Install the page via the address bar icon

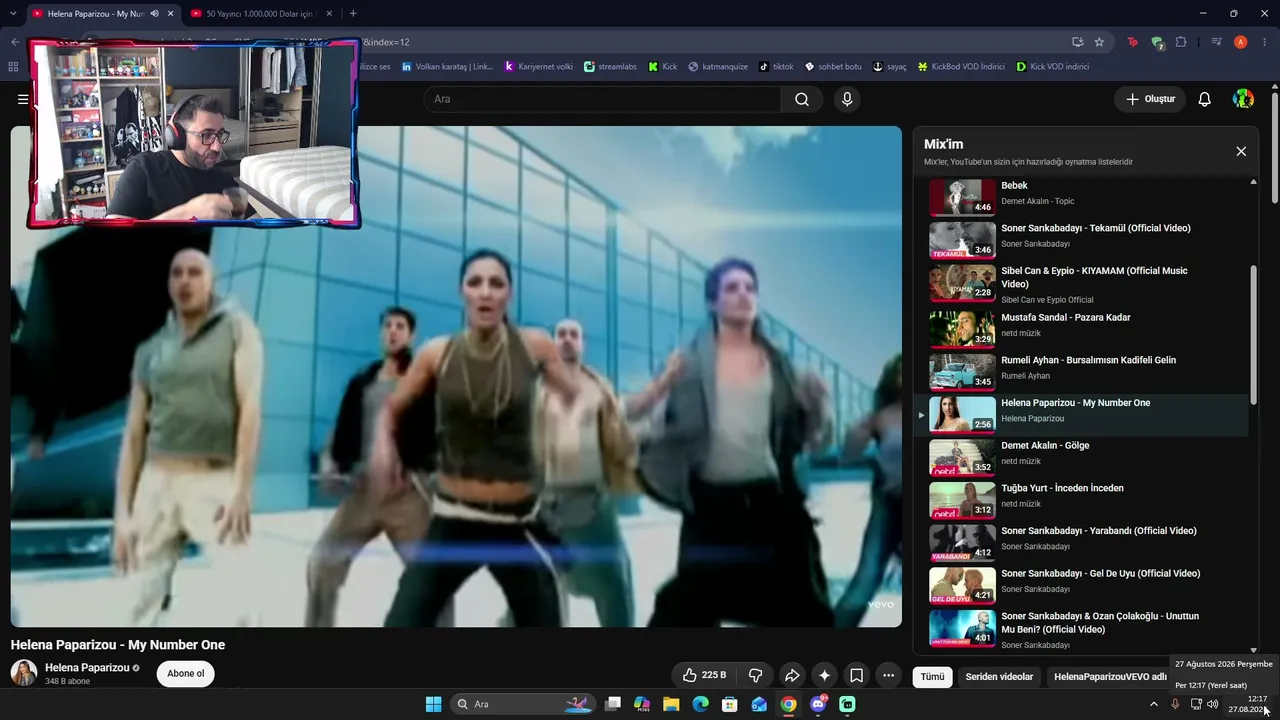[x=1077, y=42]
